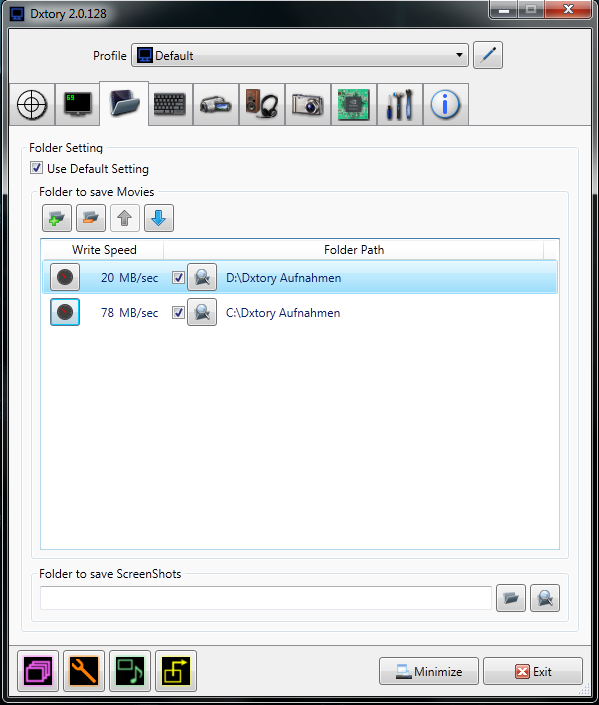Open the Folder tab
The width and height of the screenshot is (599, 705).
point(124,103)
